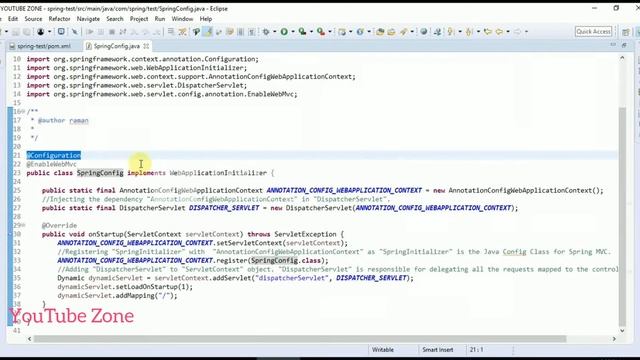
Task: Collapse the Javadoc comment at line 16
Action: 23,111
